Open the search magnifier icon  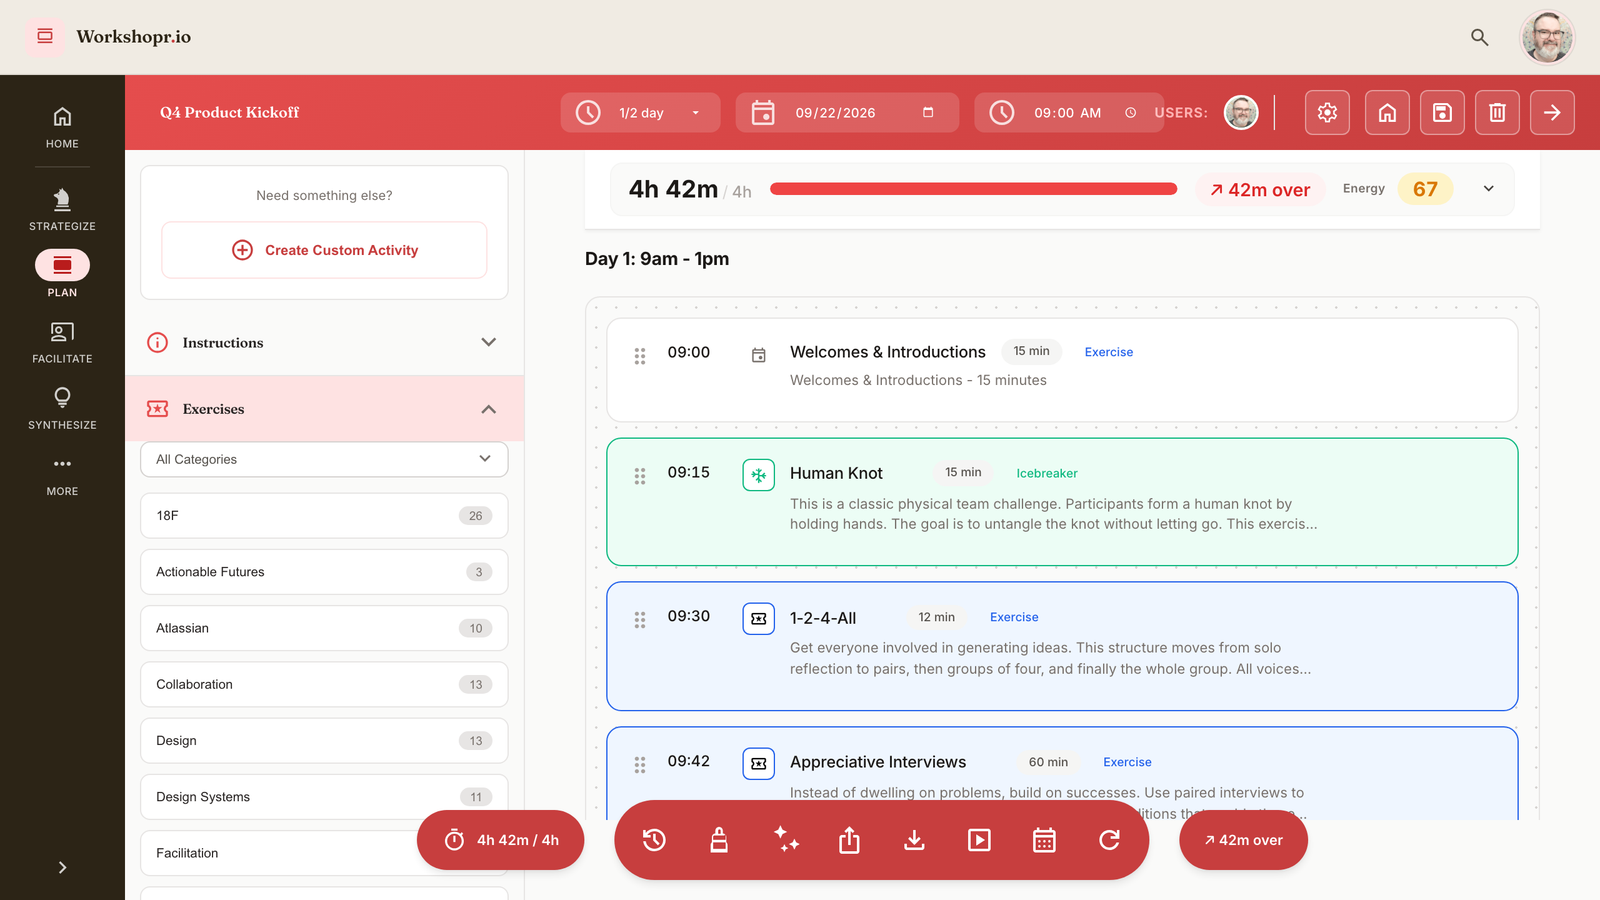[x=1479, y=37]
